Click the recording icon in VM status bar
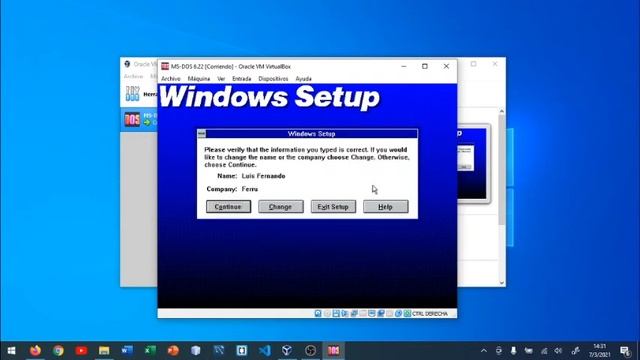Screen dimensions: 640x360 click(x=390, y=313)
